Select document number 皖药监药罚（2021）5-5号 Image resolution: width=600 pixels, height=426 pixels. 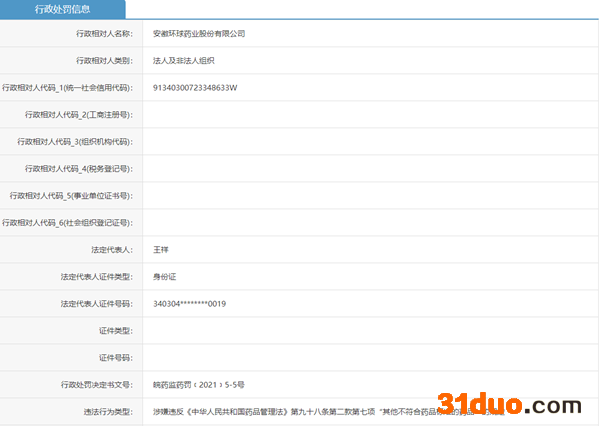(198, 384)
